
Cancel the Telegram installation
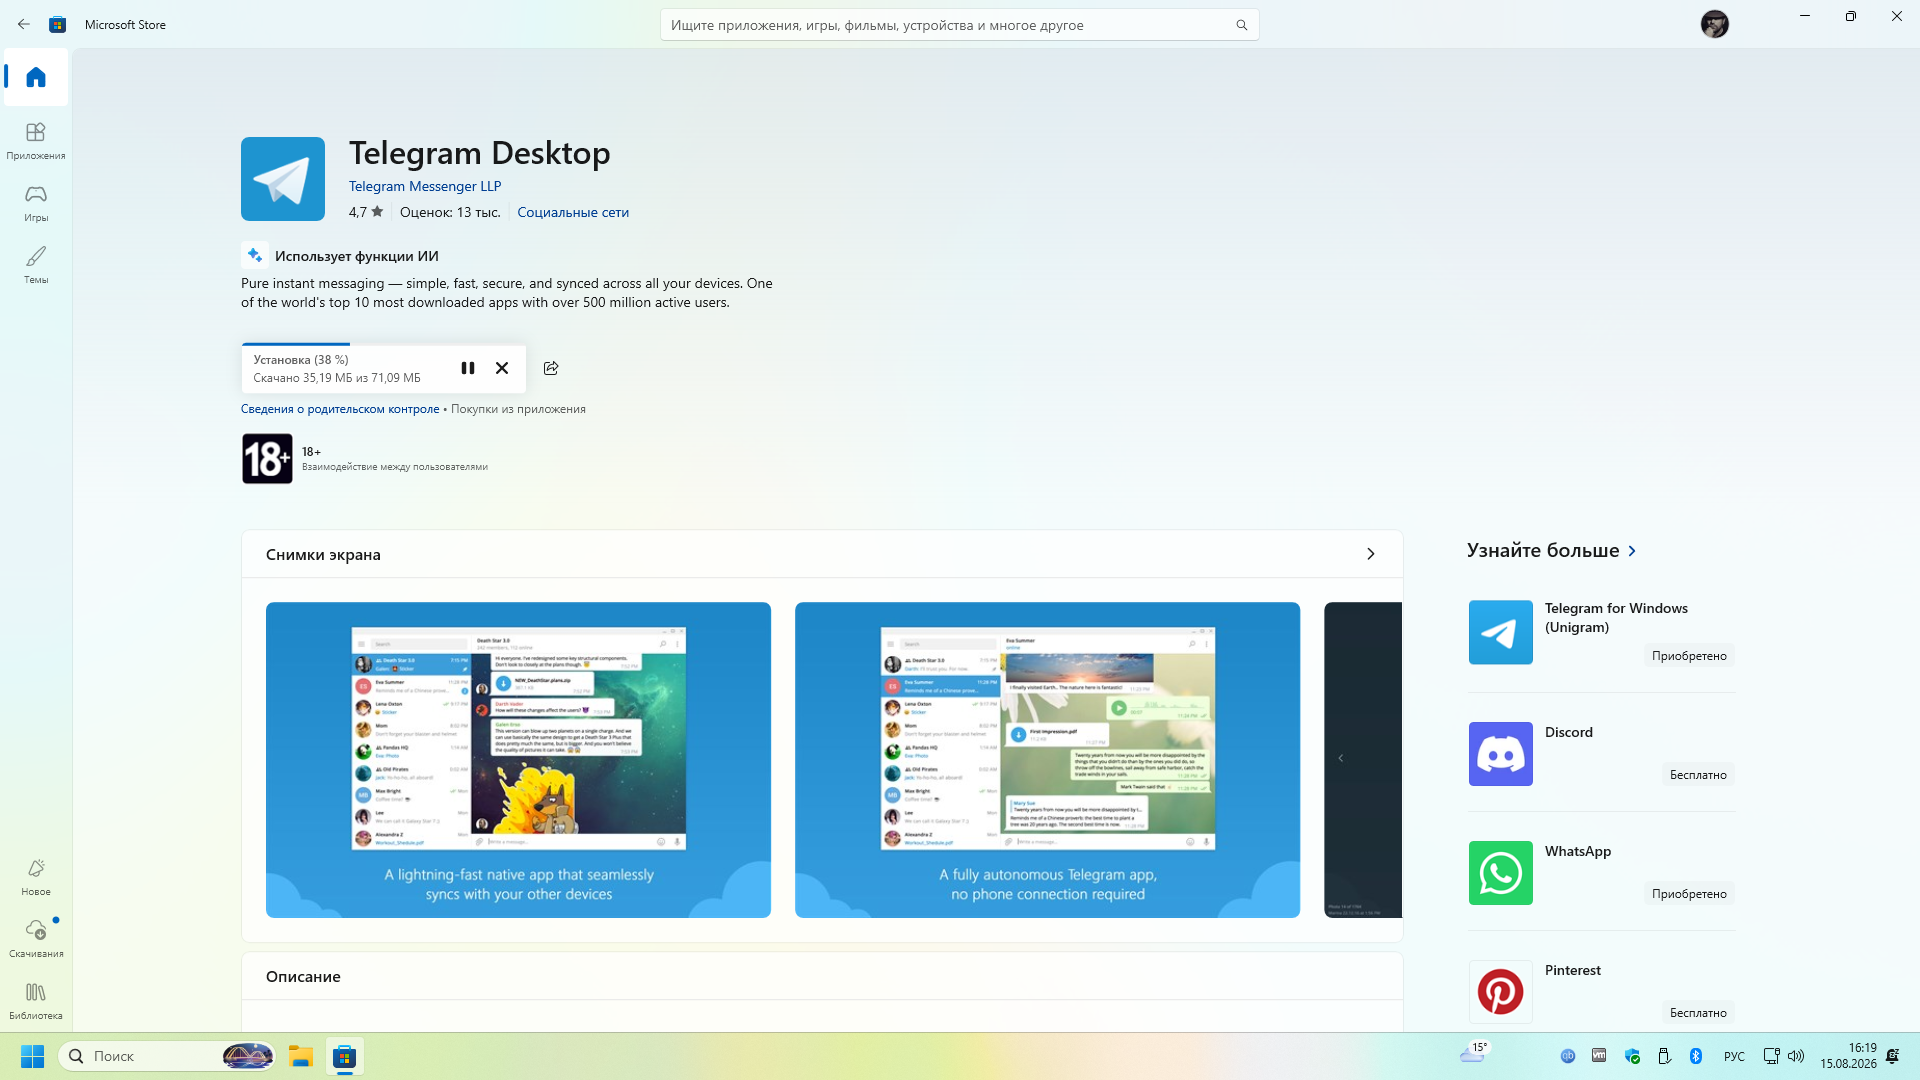tap(502, 368)
